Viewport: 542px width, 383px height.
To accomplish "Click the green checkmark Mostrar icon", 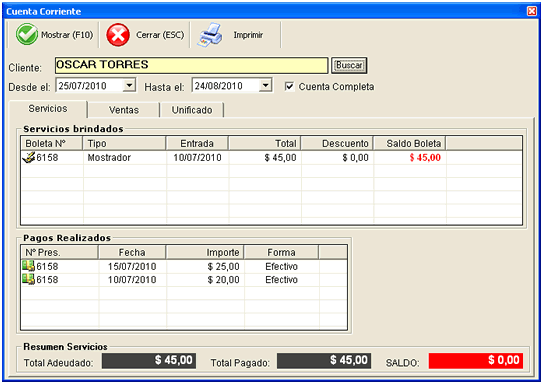I will [27, 34].
